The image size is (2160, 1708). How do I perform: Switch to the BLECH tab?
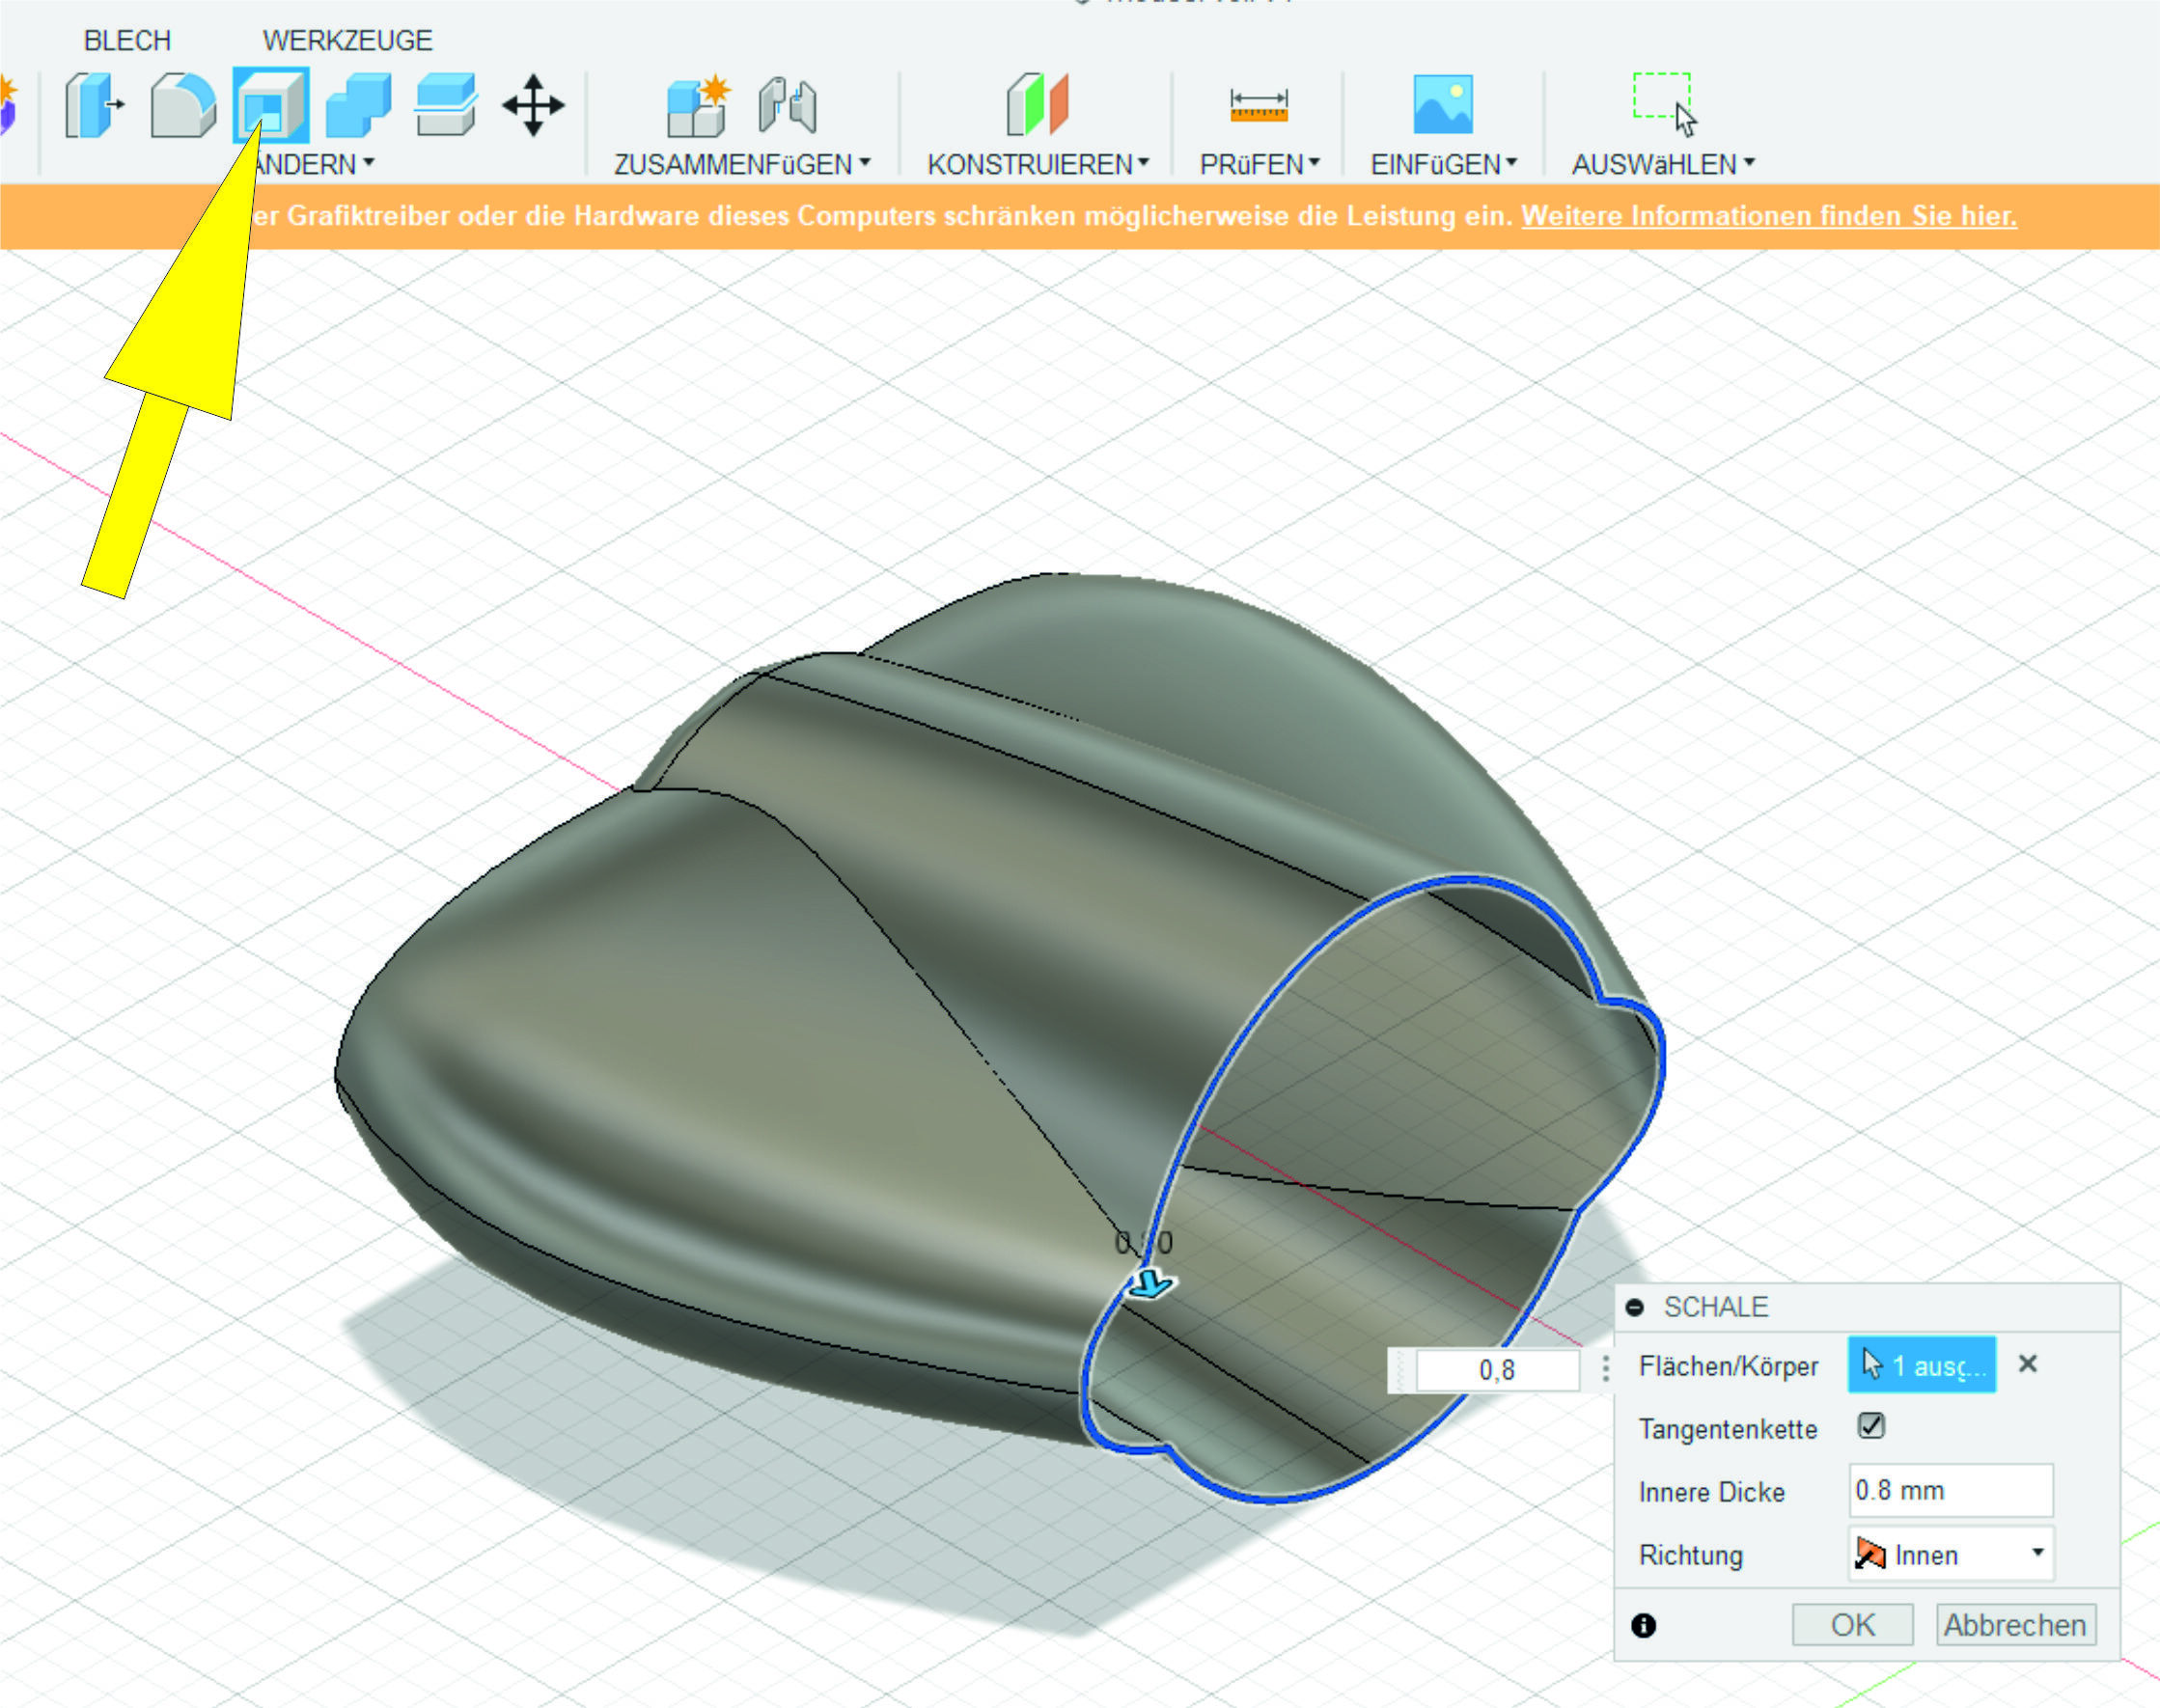click(x=127, y=41)
